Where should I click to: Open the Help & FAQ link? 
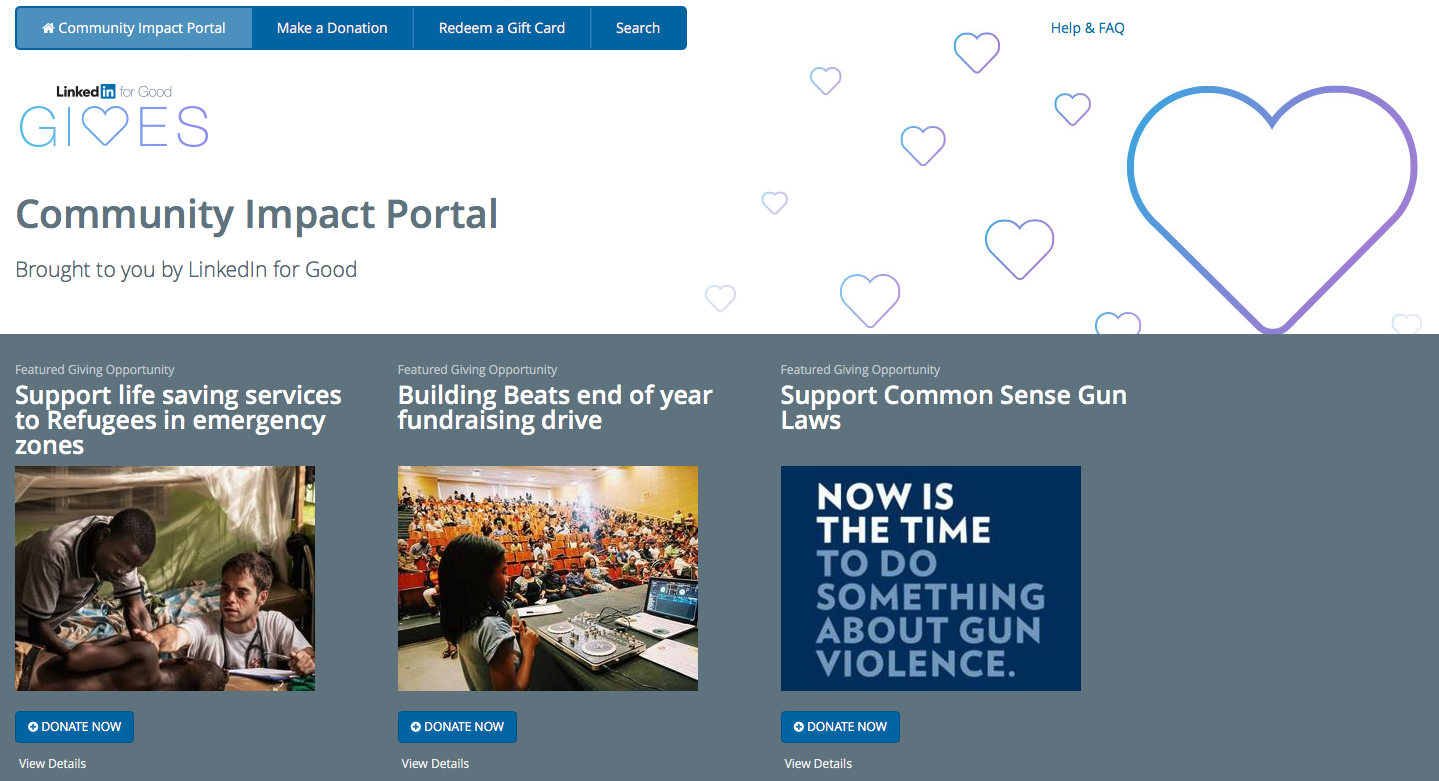coord(1087,28)
